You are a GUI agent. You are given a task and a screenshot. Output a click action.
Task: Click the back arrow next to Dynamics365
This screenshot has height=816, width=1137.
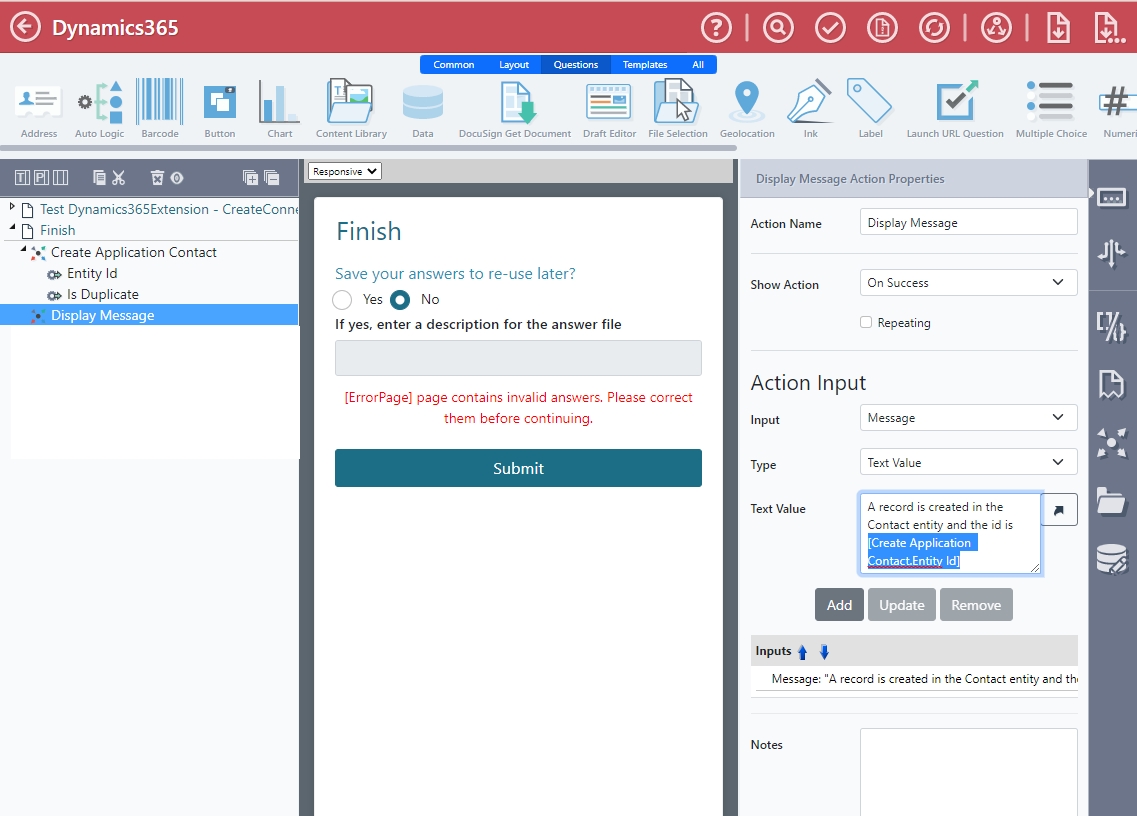25,28
